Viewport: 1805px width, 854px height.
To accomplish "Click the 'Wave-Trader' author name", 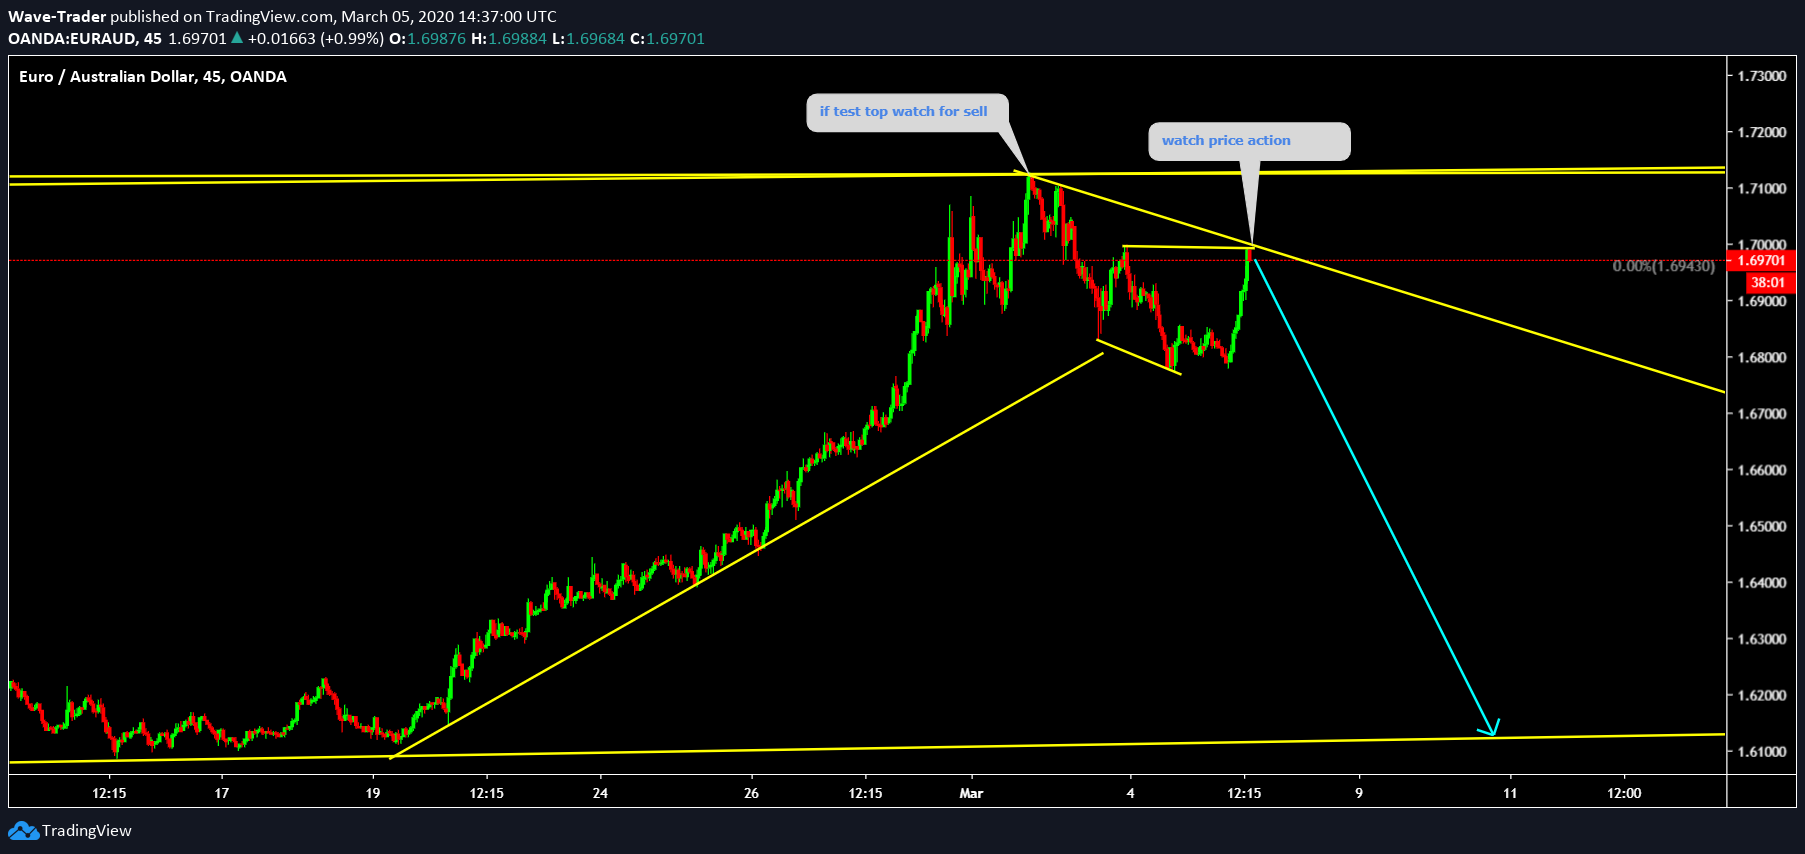I will [x=57, y=17].
